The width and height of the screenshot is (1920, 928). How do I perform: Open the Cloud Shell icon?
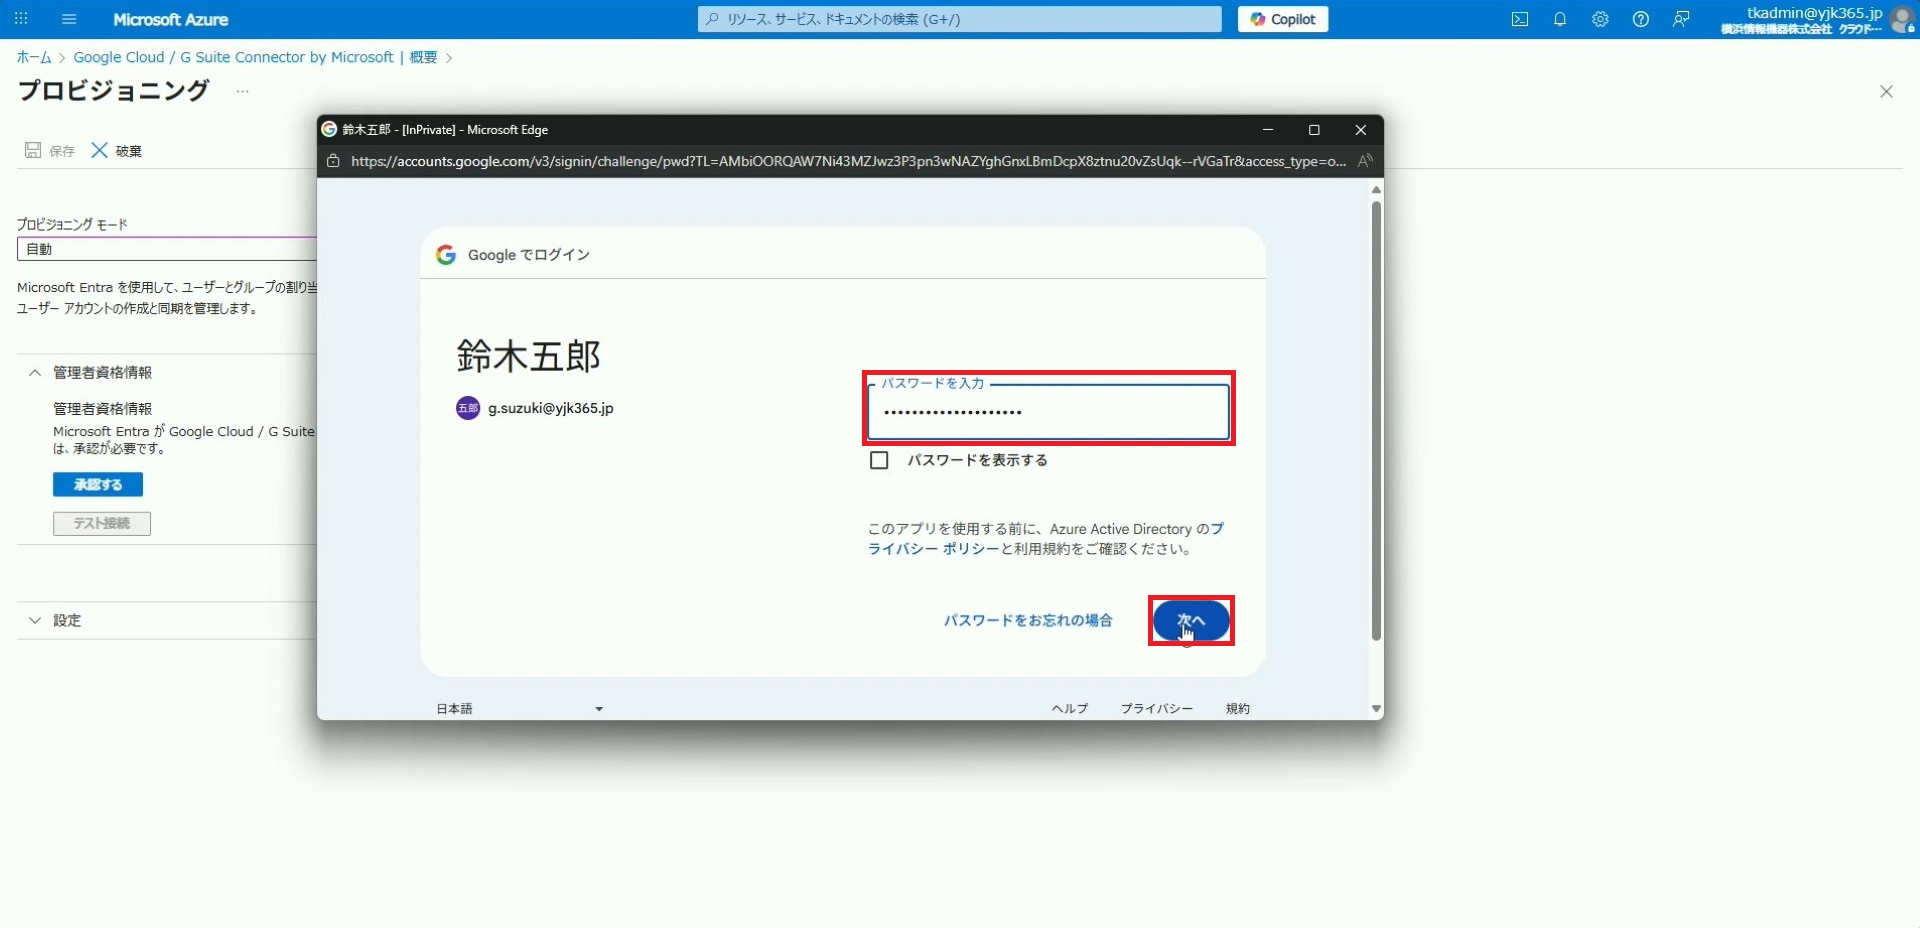click(1519, 19)
